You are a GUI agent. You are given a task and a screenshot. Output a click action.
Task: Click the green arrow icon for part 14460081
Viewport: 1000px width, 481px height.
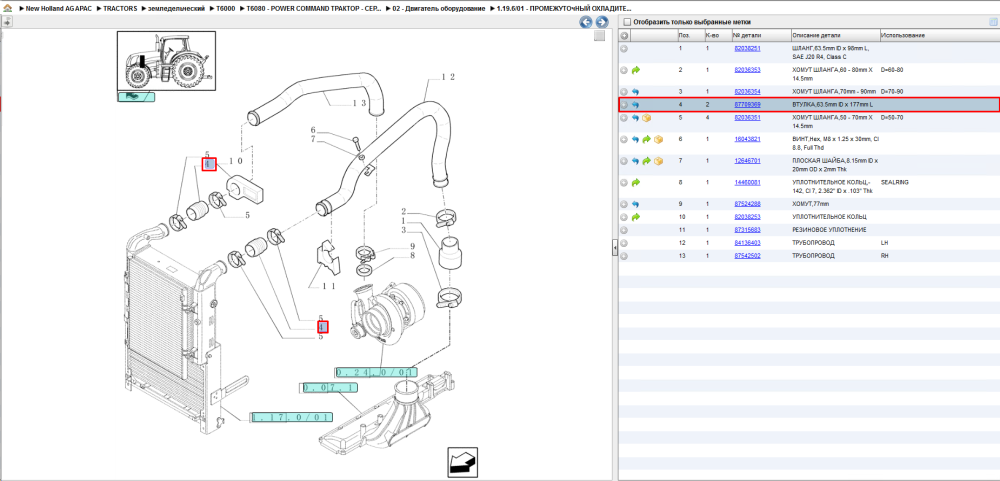tap(636, 182)
